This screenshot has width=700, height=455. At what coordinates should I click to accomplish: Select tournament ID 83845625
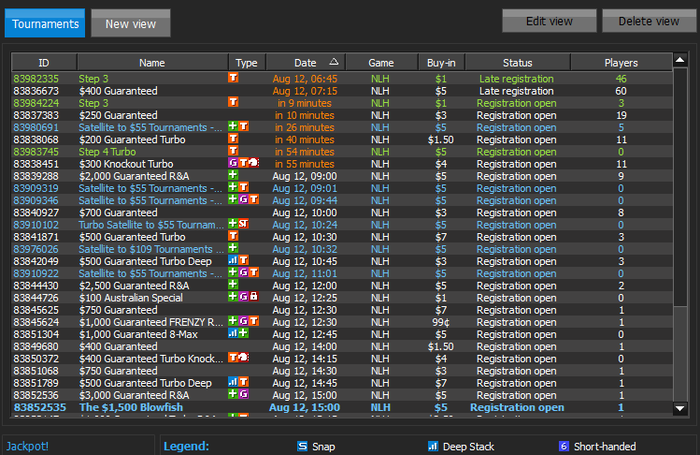[342, 310]
